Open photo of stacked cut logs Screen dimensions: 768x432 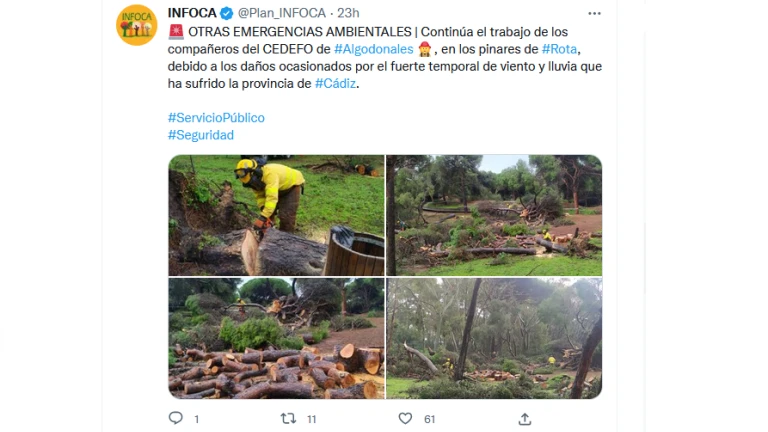[276, 338]
